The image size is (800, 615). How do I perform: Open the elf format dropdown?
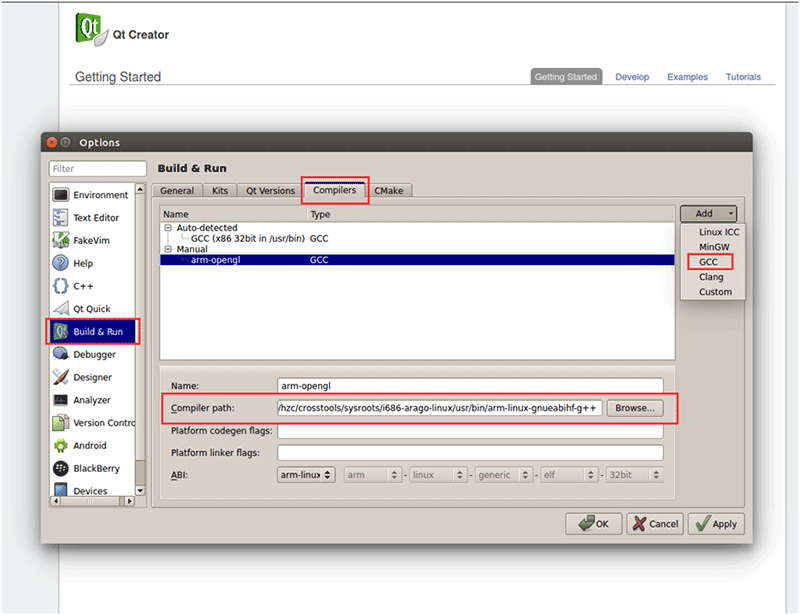569,475
